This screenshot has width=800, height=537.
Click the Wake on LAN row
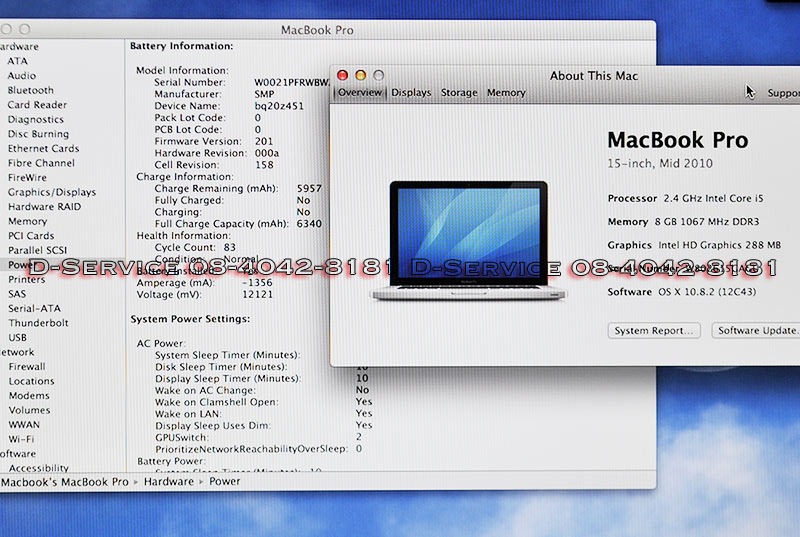pos(264,414)
